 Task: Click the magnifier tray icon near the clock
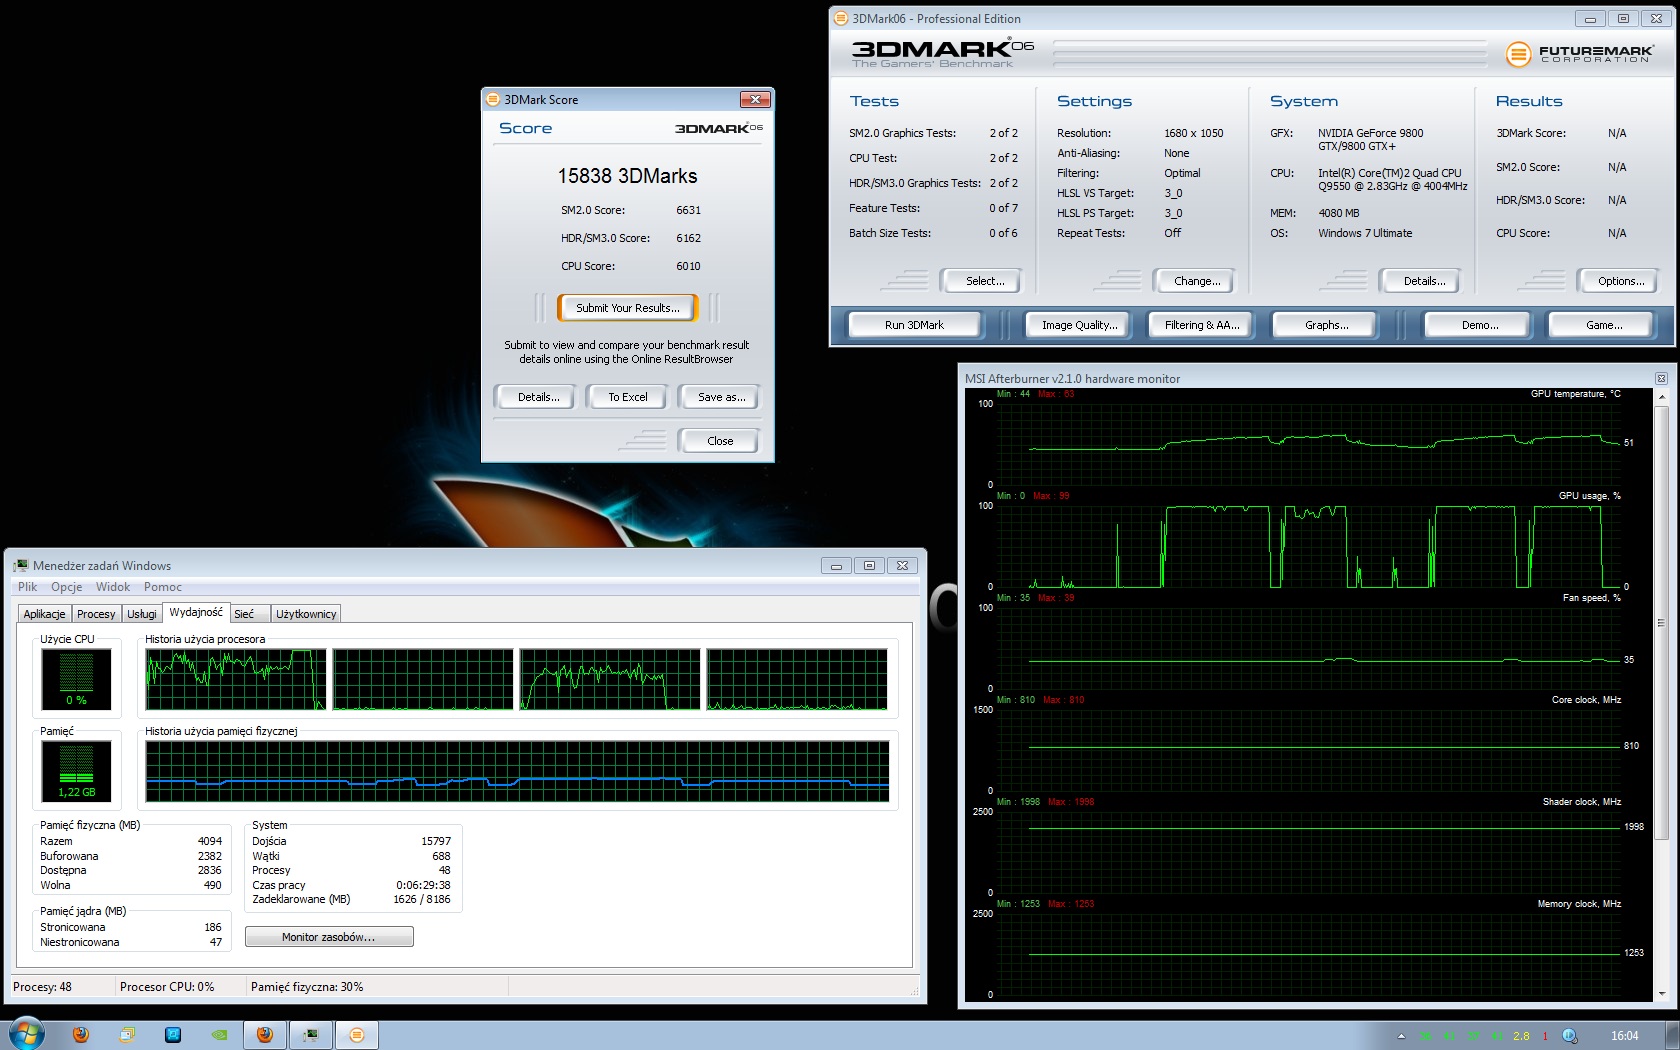pyautogui.click(x=1570, y=1036)
